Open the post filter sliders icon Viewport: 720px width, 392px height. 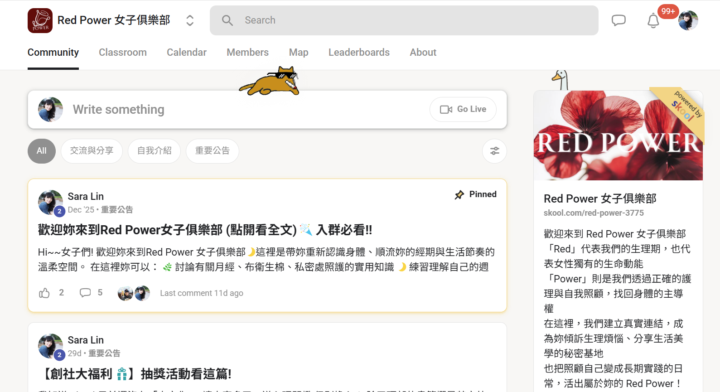[495, 151]
